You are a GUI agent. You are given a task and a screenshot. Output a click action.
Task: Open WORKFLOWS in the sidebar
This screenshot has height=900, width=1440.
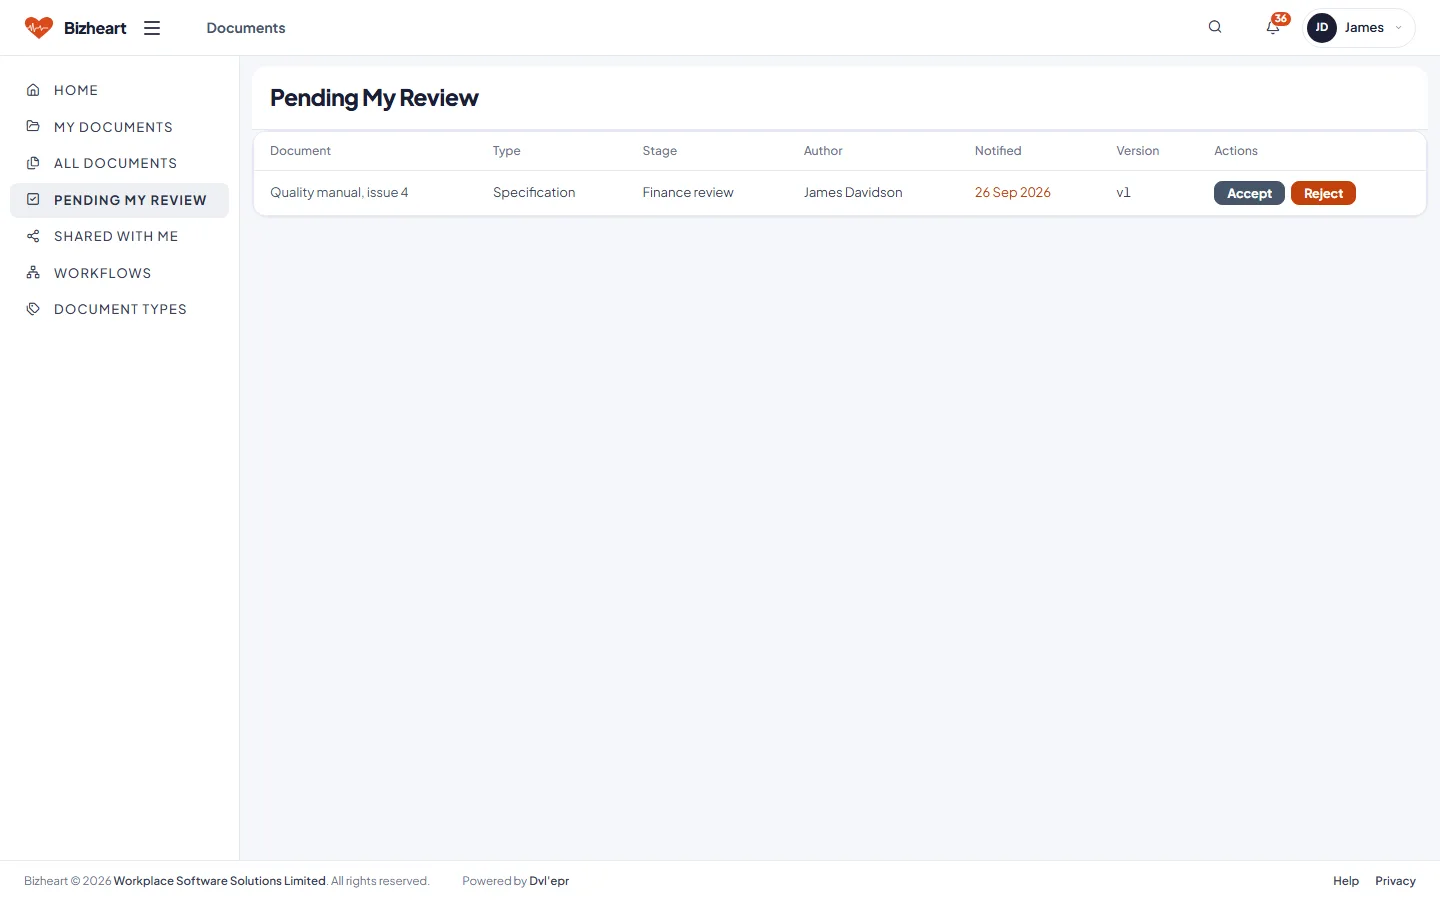119,273
